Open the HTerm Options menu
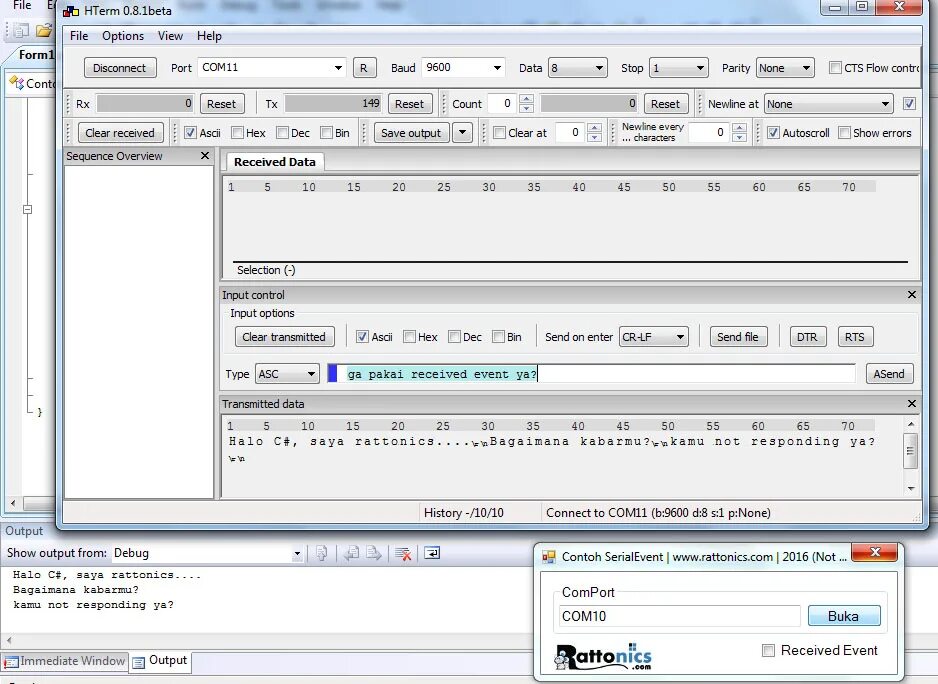The image size is (938, 684). tap(123, 36)
